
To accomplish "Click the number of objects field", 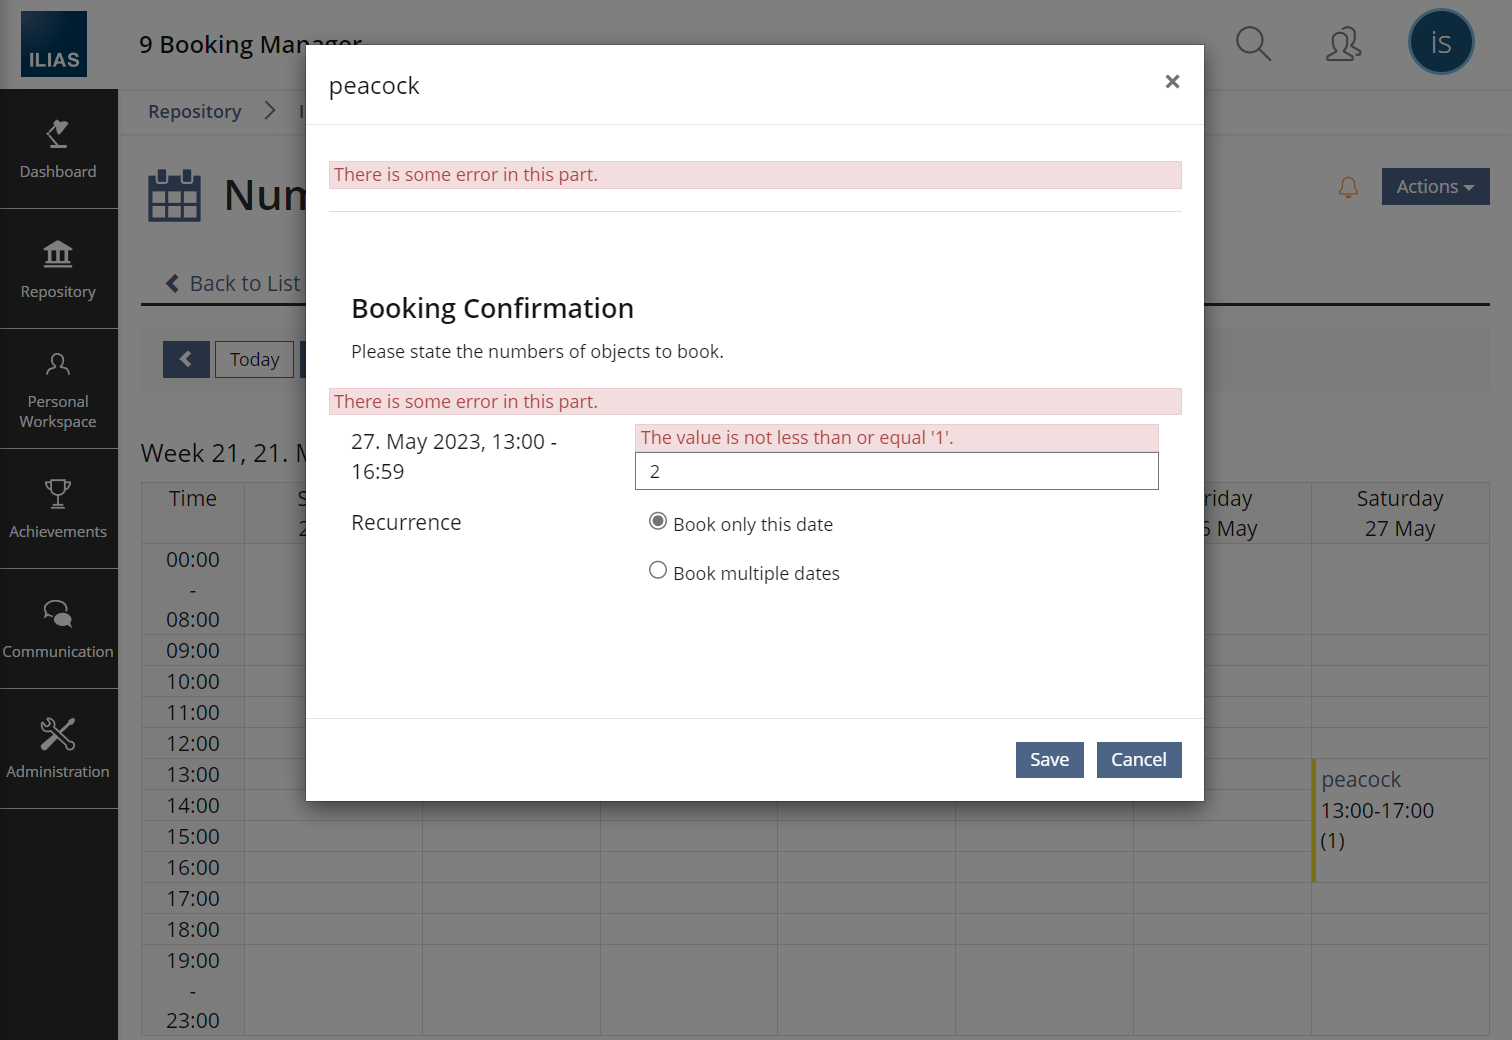I will tap(896, 471).
